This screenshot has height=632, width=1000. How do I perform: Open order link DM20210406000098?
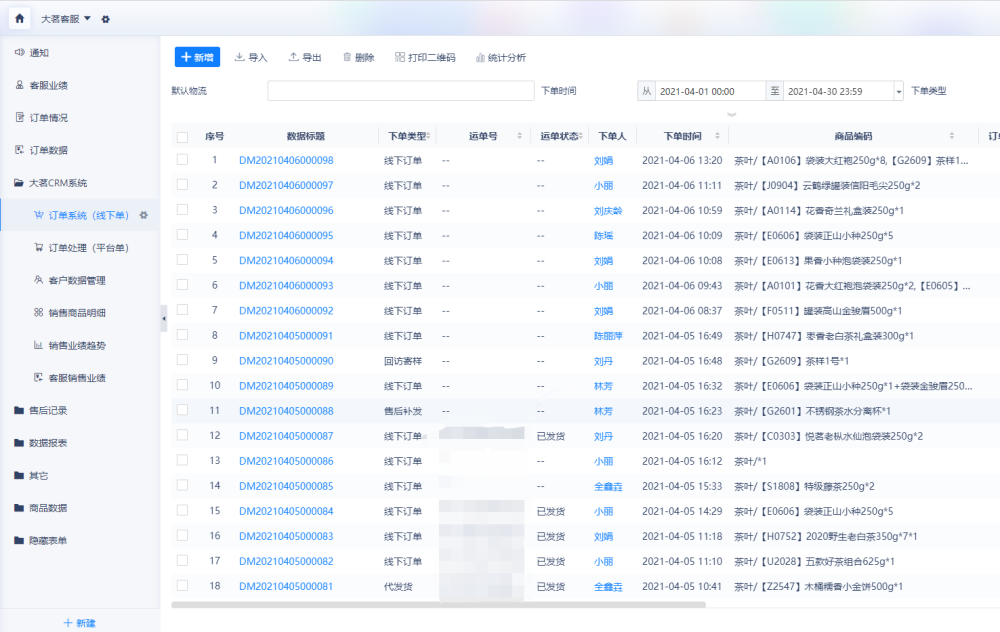286,160
